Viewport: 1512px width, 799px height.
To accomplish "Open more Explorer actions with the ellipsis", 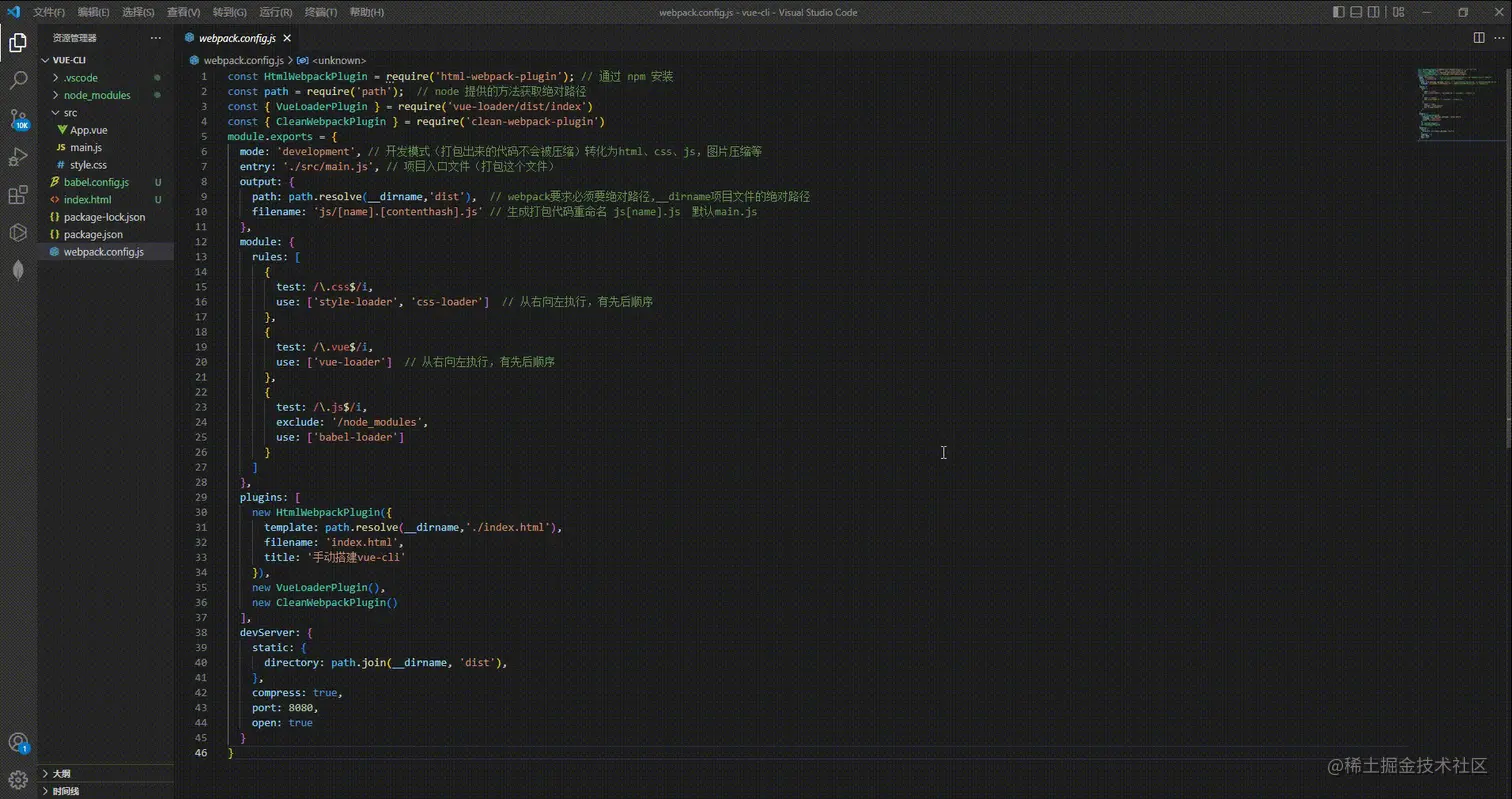I will click(155, 37).
